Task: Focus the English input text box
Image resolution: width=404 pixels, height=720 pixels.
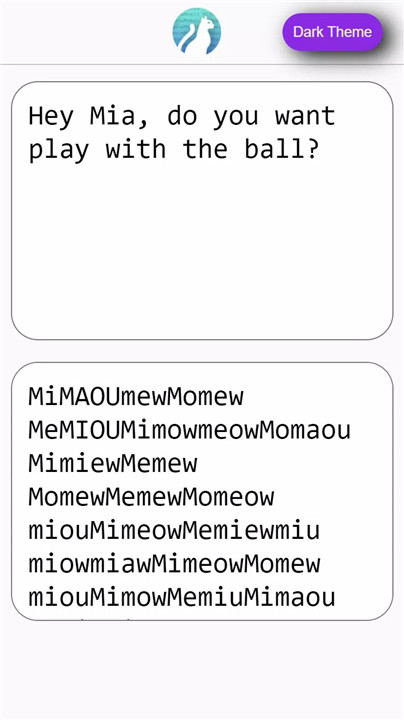Action: [202, 211]
